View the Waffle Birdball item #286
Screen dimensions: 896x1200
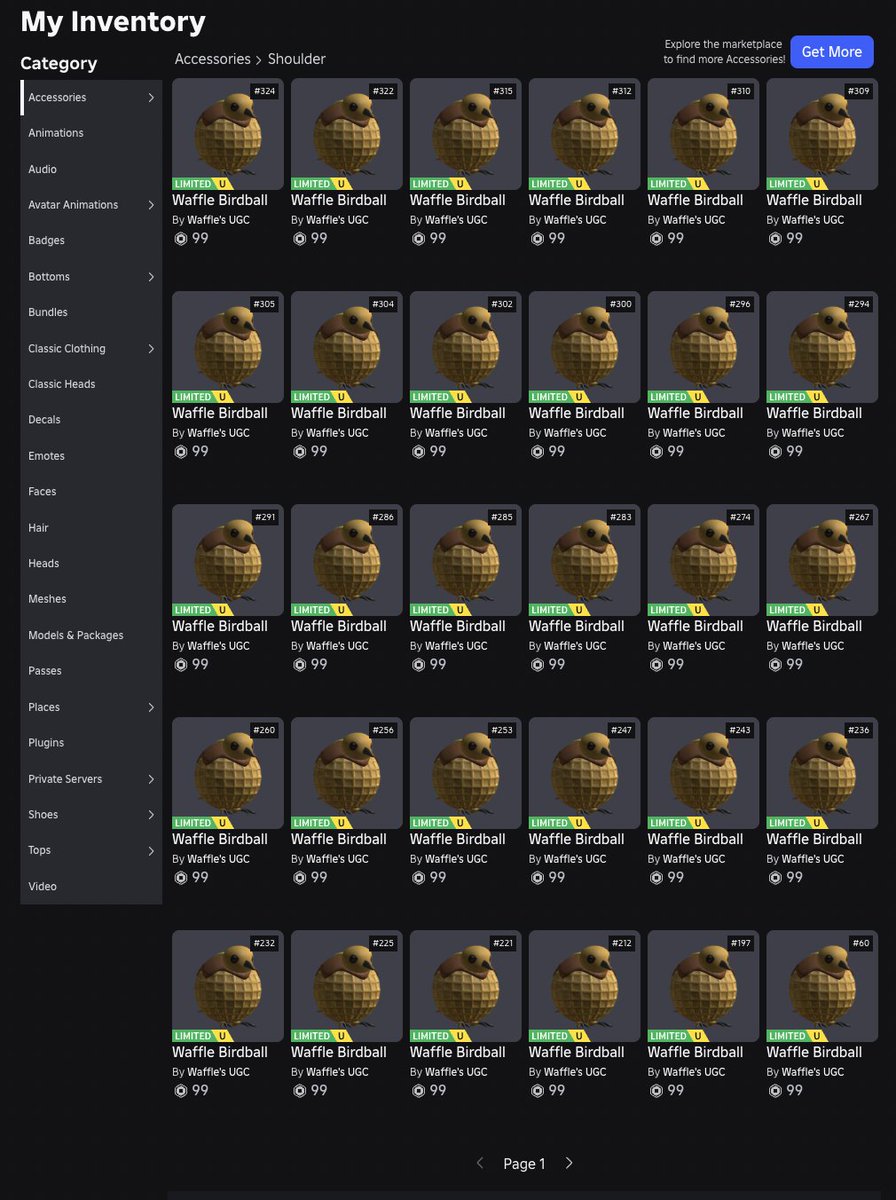tap(347, 560)
